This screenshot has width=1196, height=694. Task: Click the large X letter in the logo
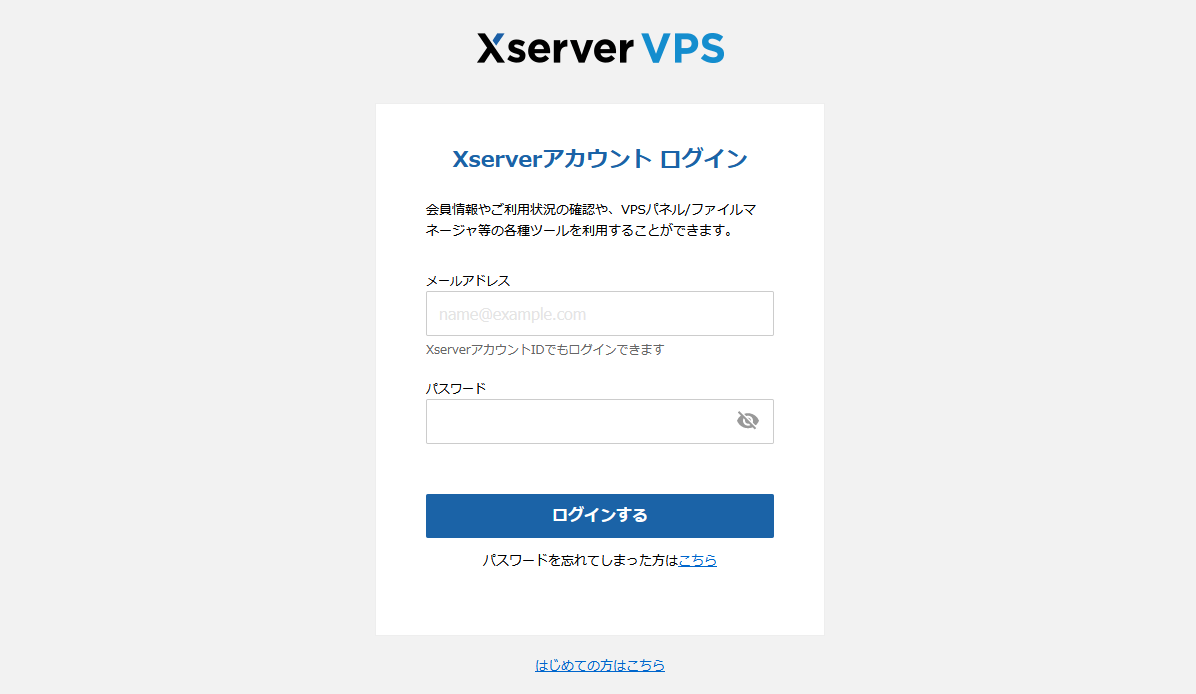490,48
